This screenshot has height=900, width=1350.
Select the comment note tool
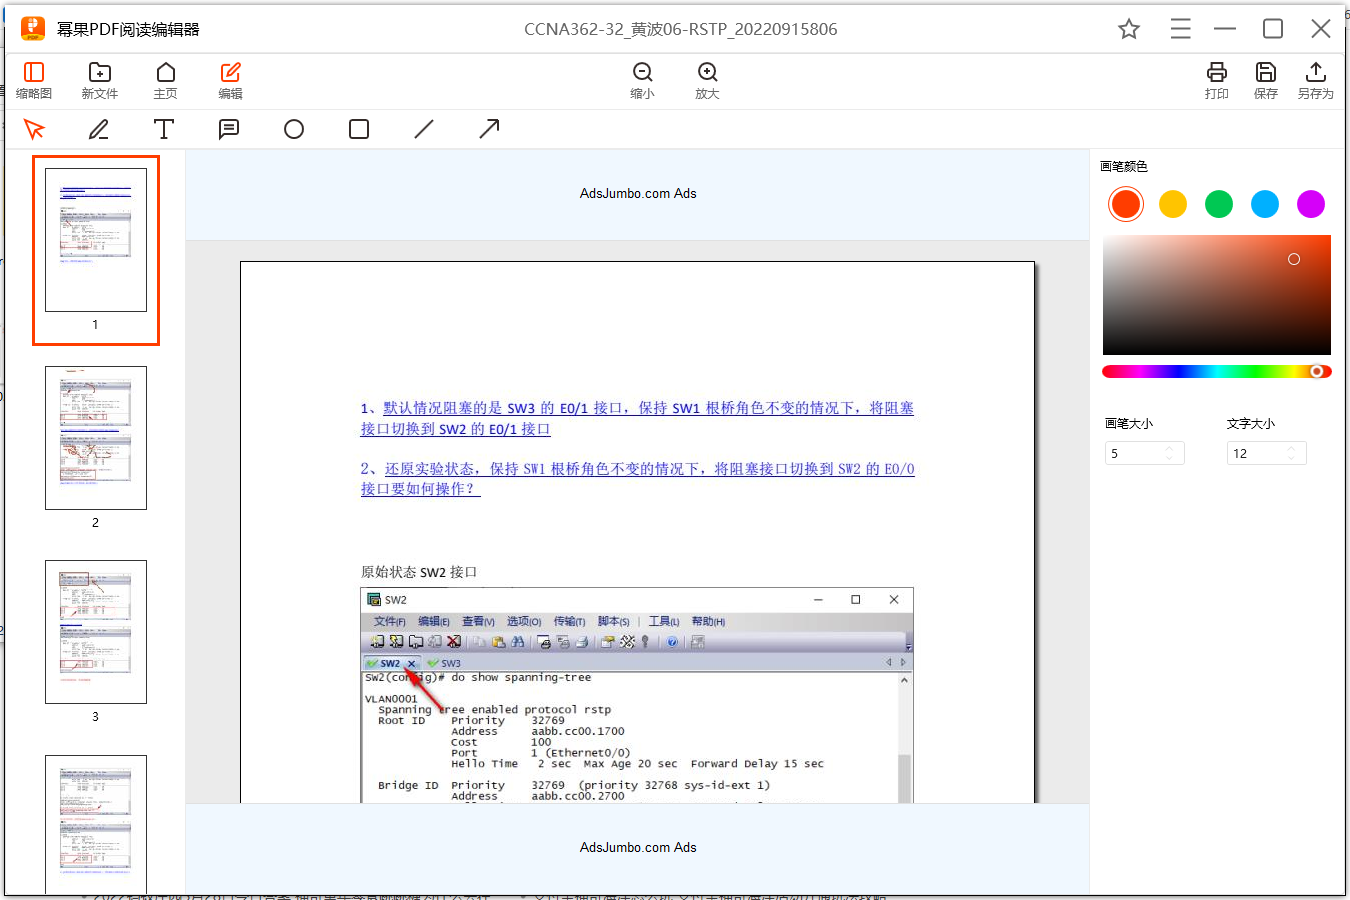click(229, 129)
